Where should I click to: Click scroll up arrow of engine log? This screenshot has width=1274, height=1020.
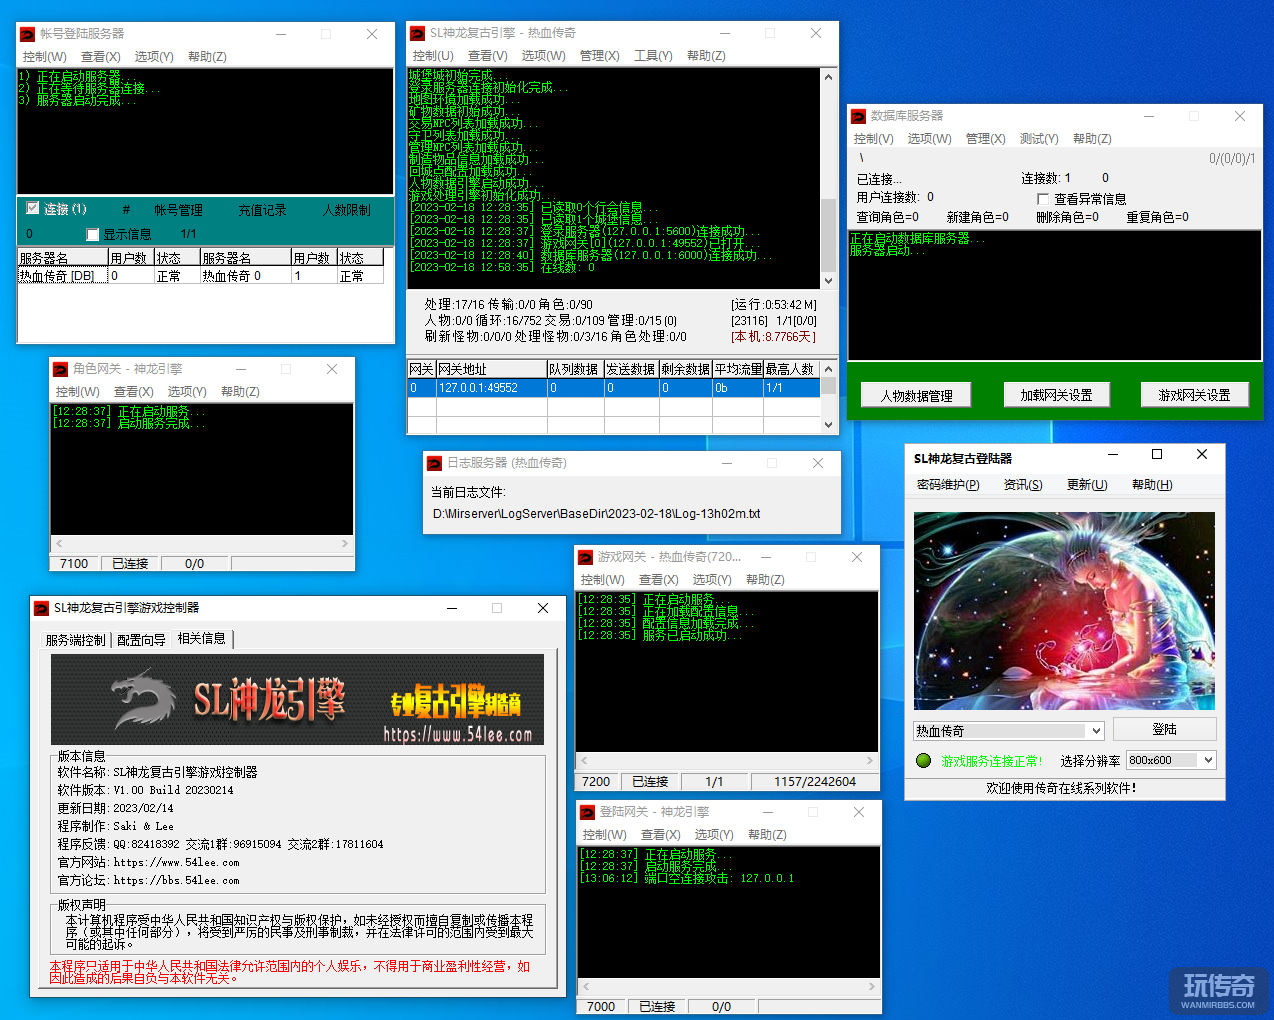(x=828, y=77)
